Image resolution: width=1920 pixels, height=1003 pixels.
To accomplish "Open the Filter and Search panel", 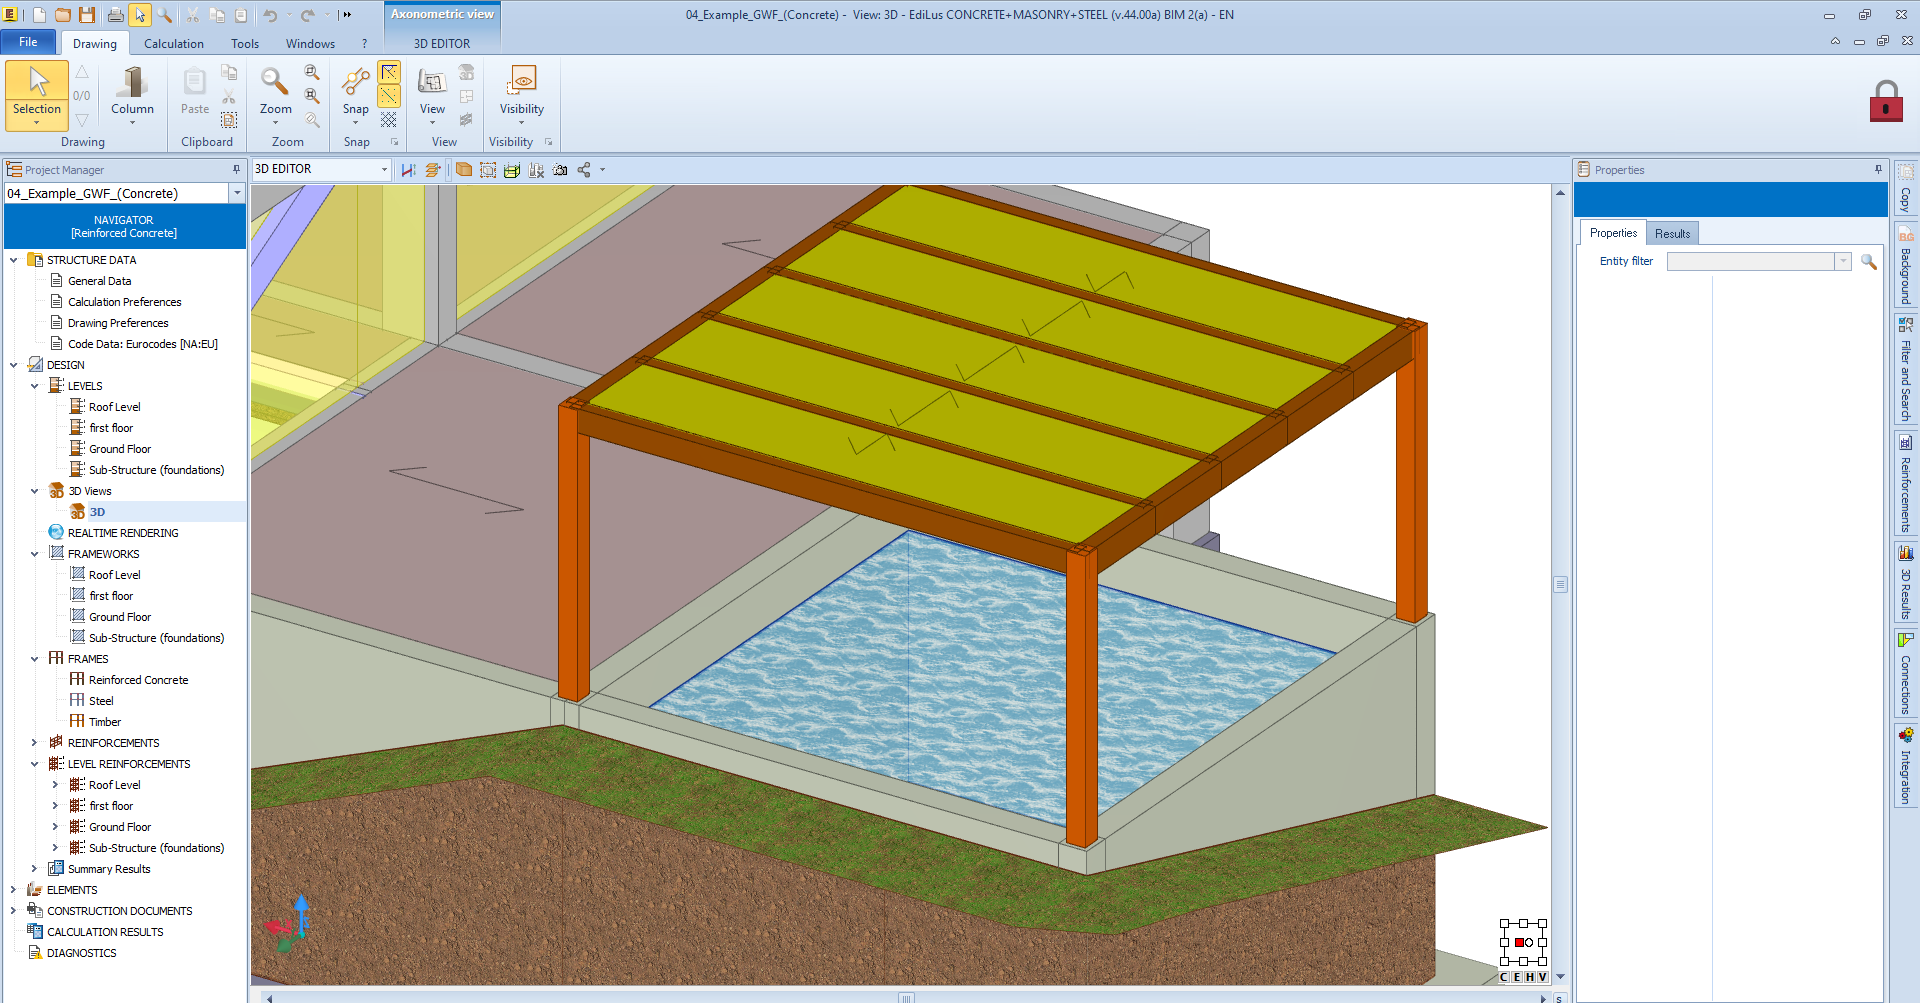I will point(1906,365).
